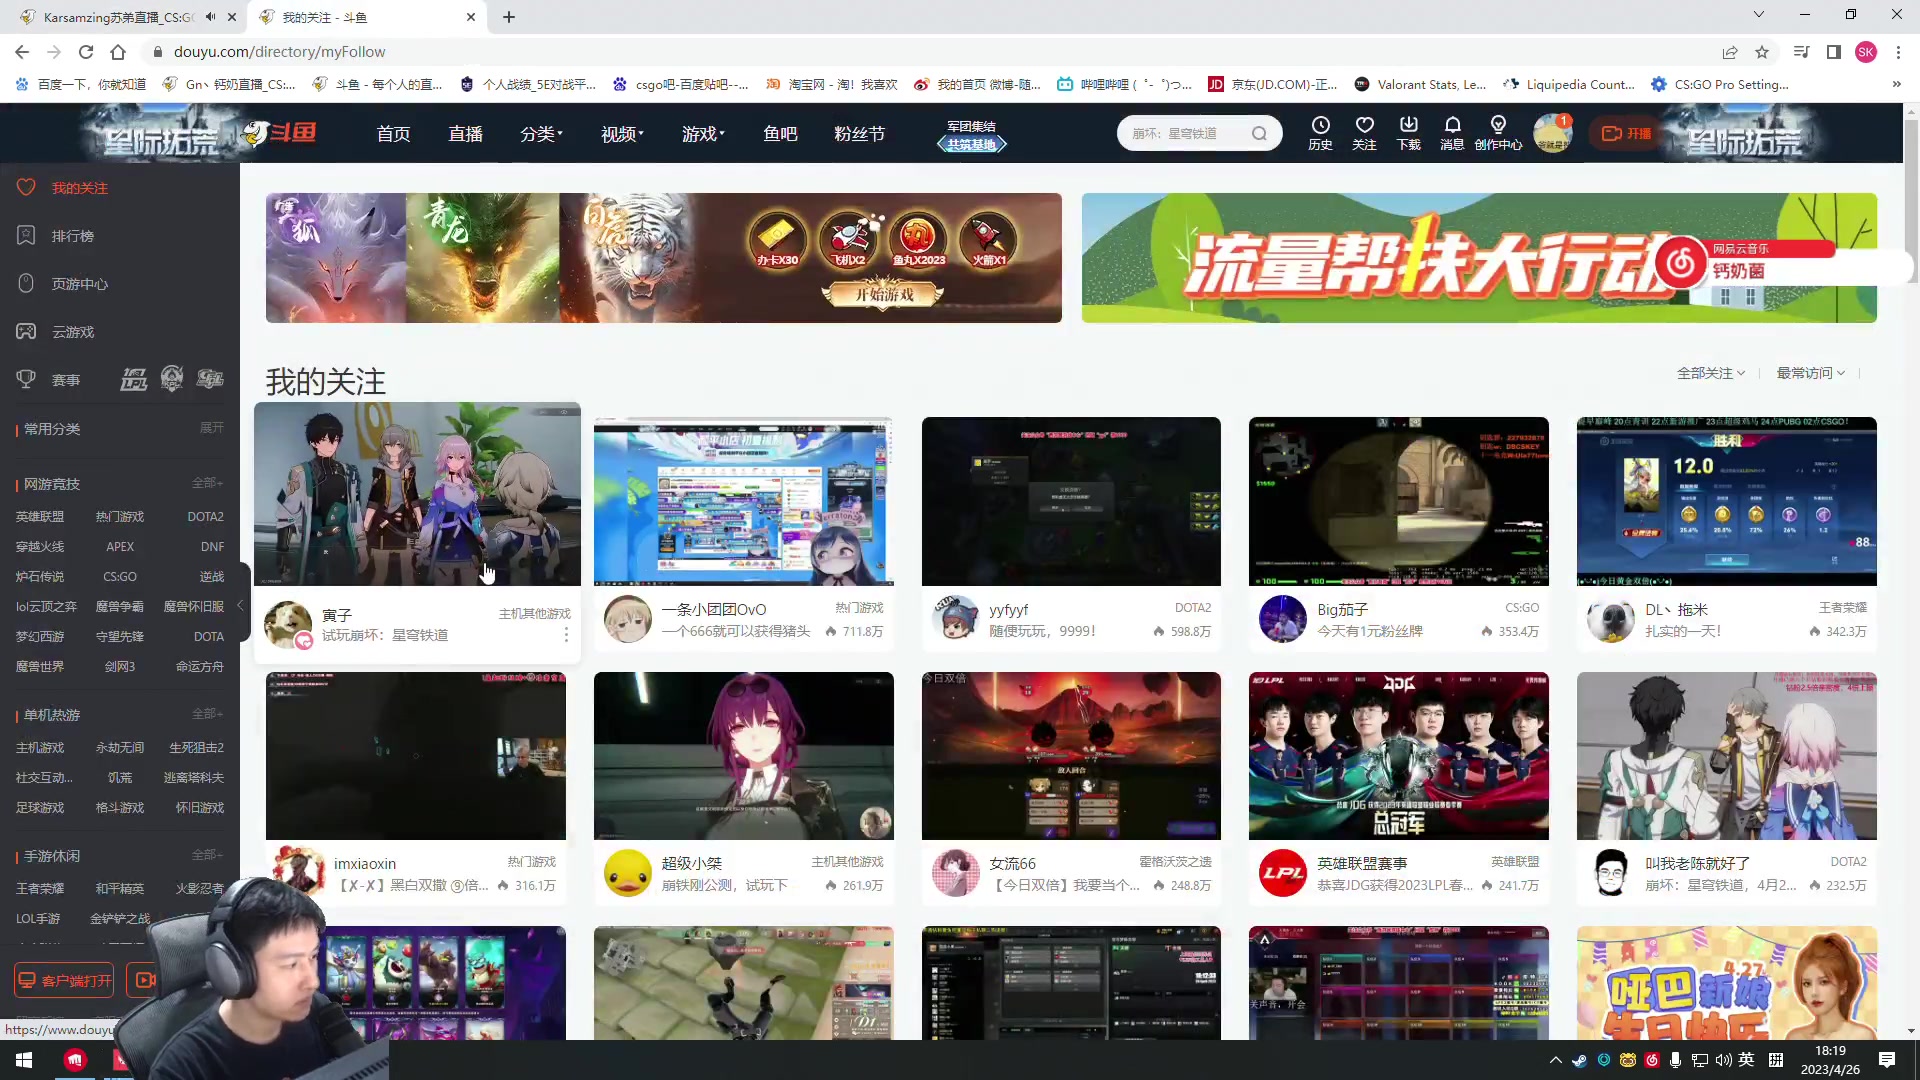1920x1080 pixels.
Task: Show all 网游竞技 categories
Action: coord(207,483)
